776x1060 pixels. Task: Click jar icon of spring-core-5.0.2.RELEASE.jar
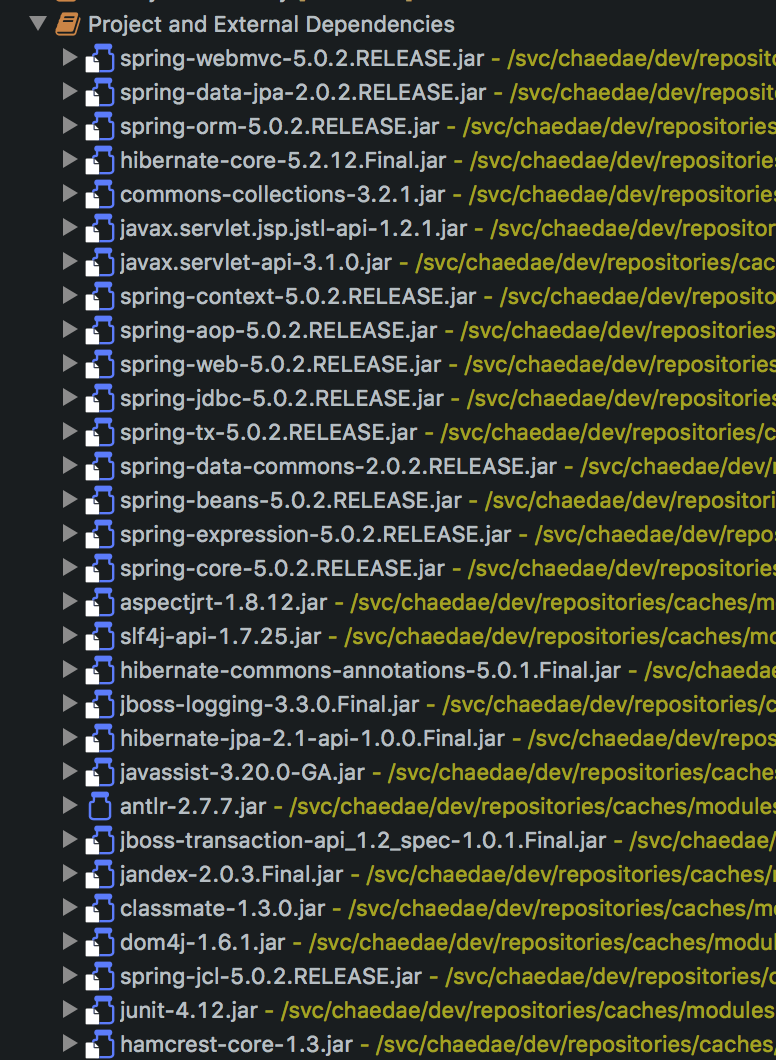(100, 568)
